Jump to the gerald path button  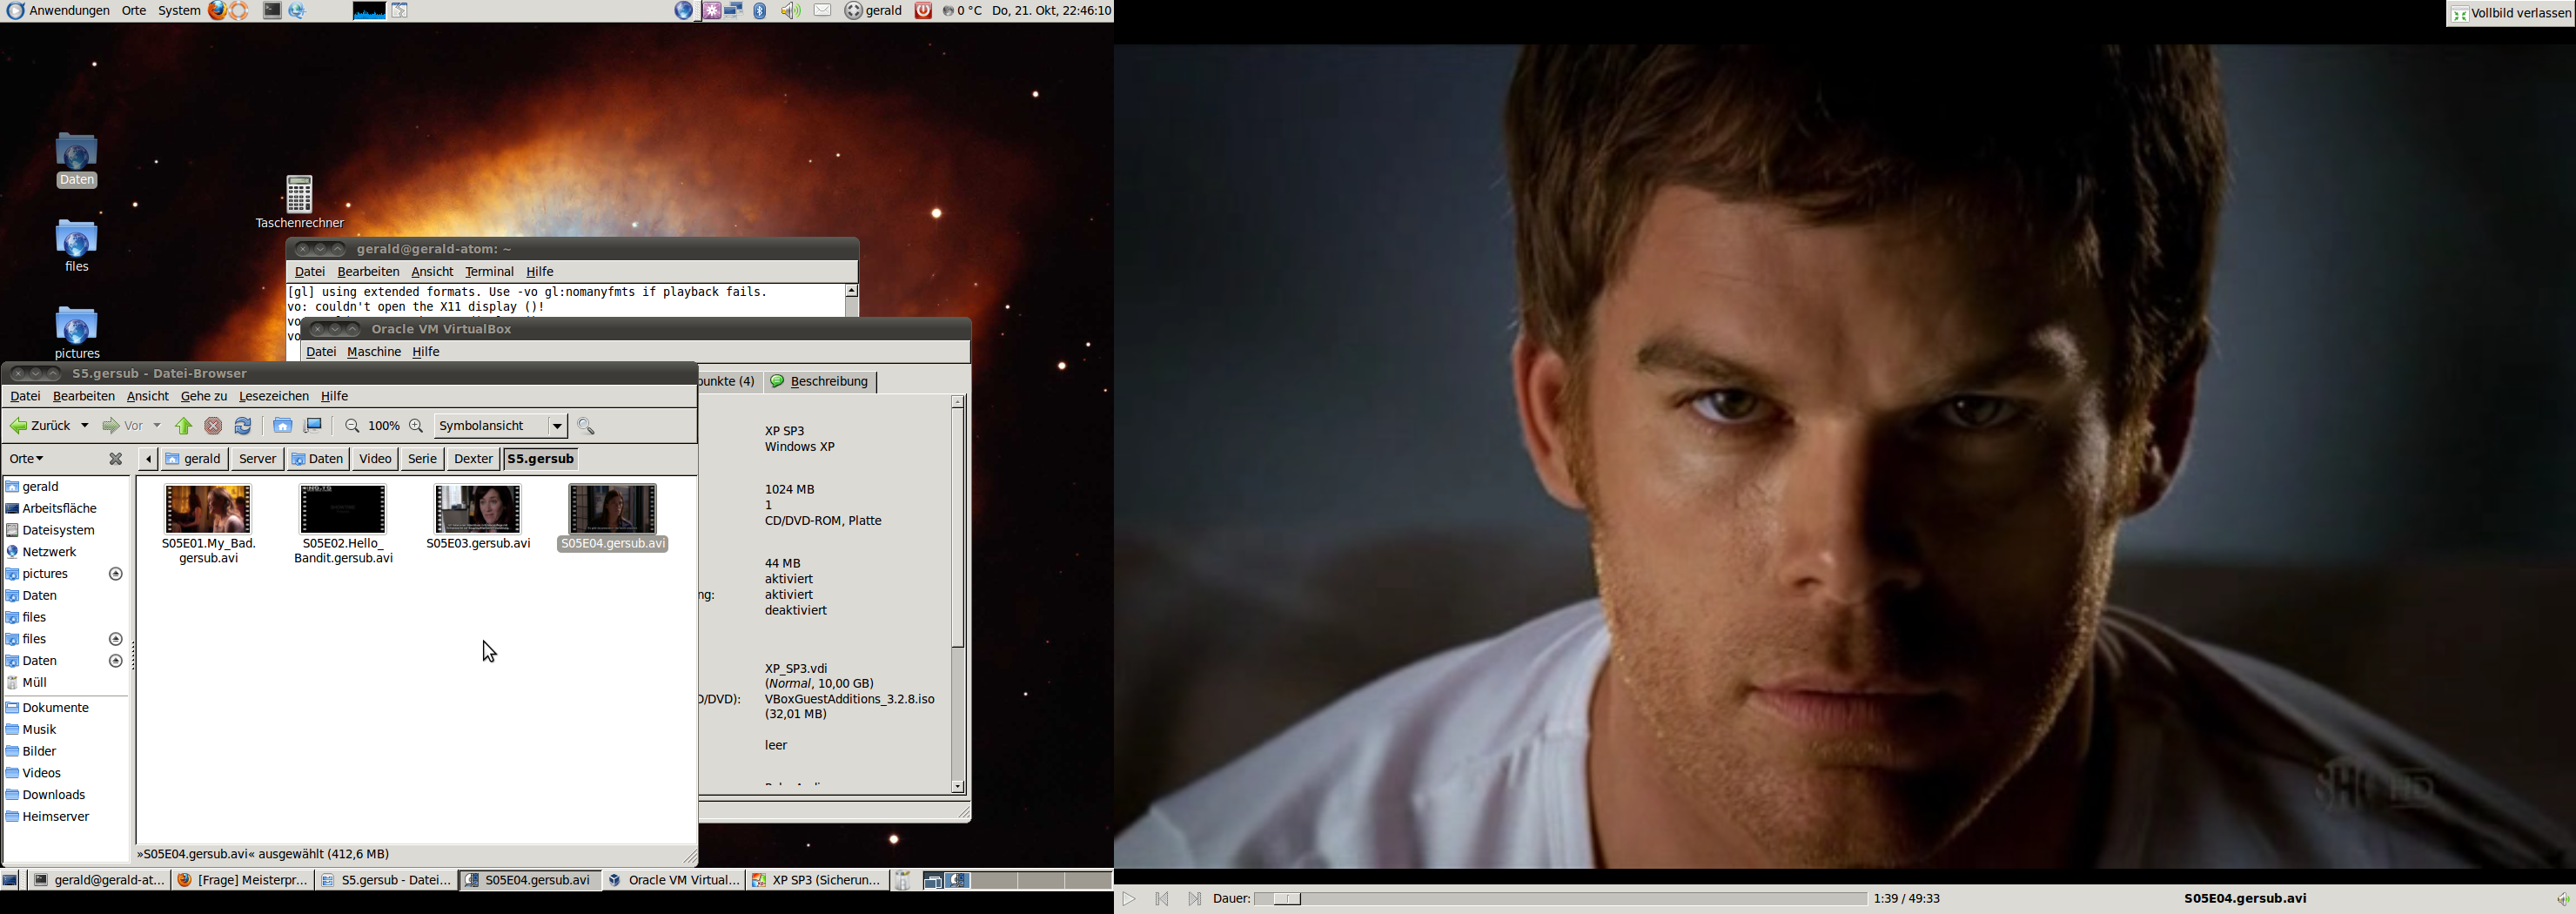[x=195, y=460]
